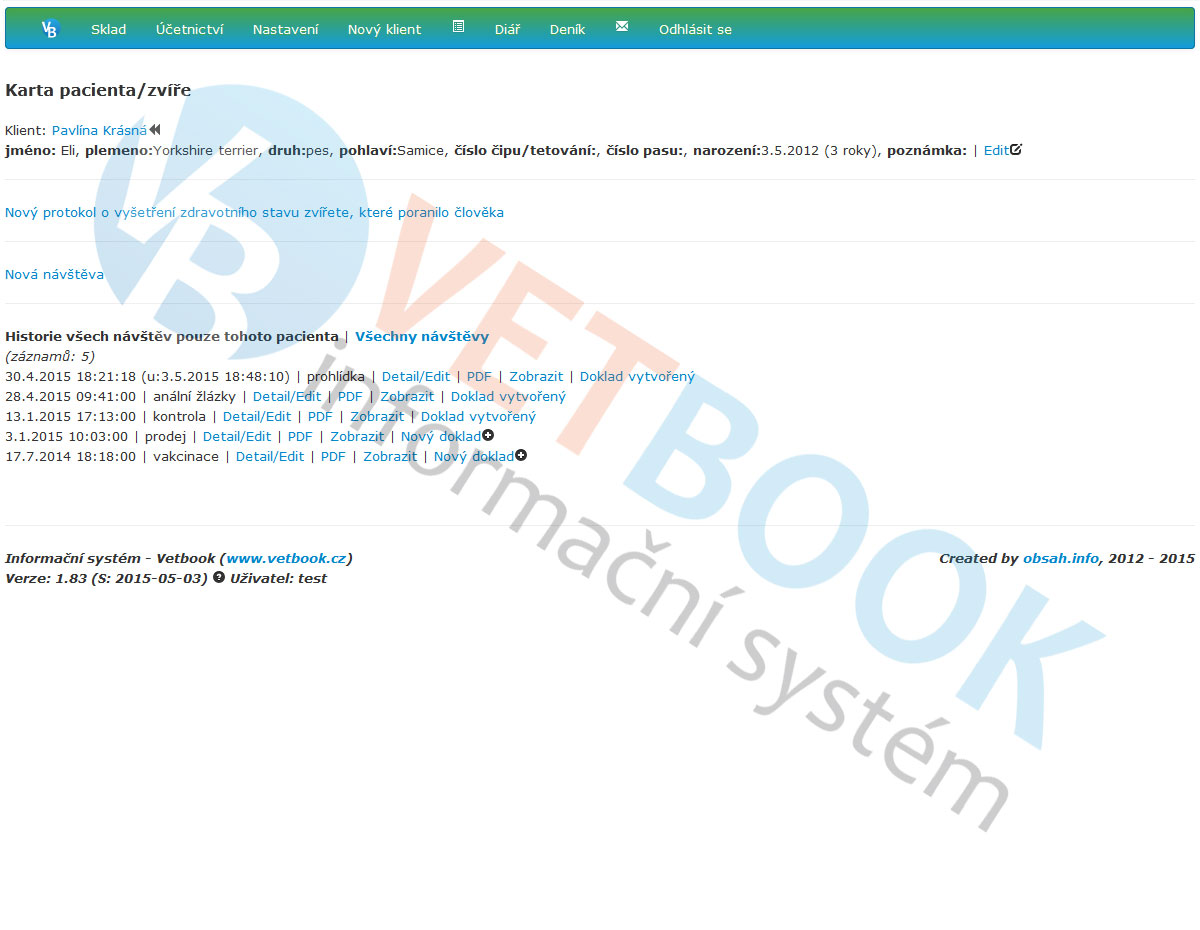Open the Sklad menu

[108, 29]
